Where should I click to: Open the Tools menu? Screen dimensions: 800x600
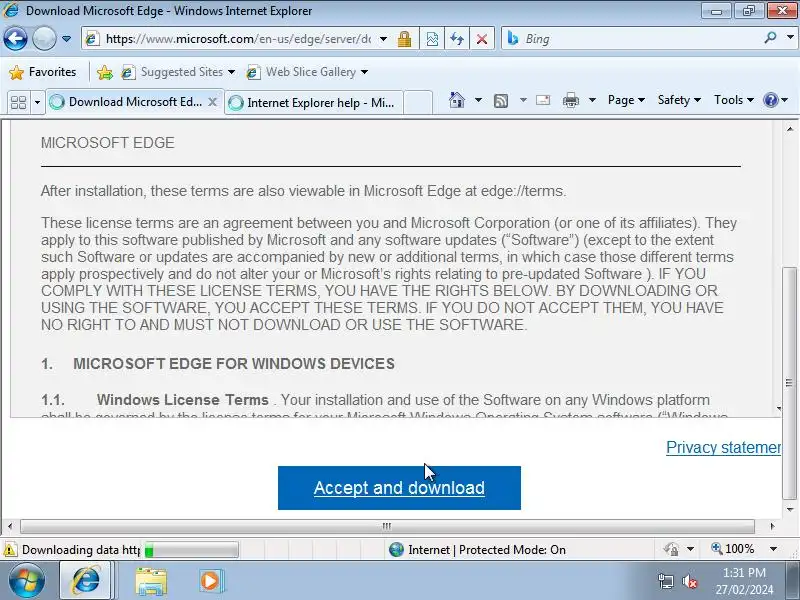(734, 100)
